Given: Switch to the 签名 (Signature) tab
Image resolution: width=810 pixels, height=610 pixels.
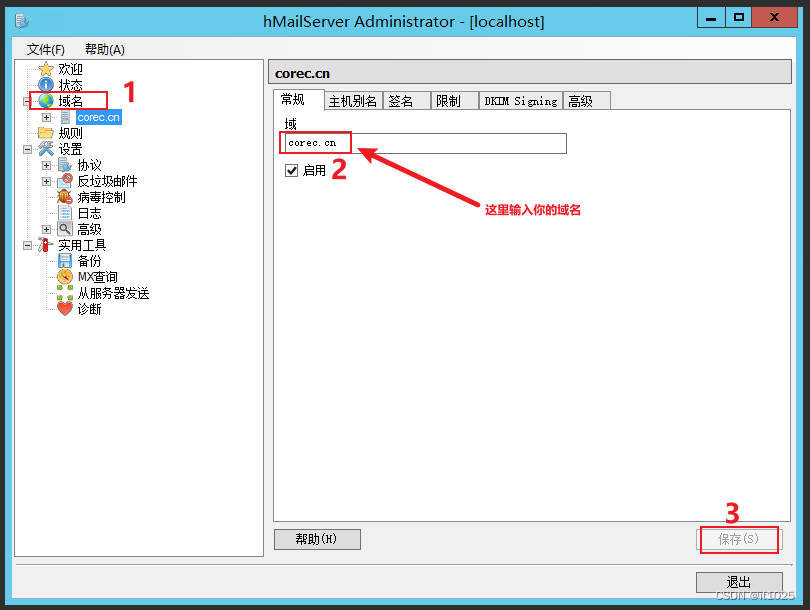Looking at the screenshot, I should coord(407,101).
